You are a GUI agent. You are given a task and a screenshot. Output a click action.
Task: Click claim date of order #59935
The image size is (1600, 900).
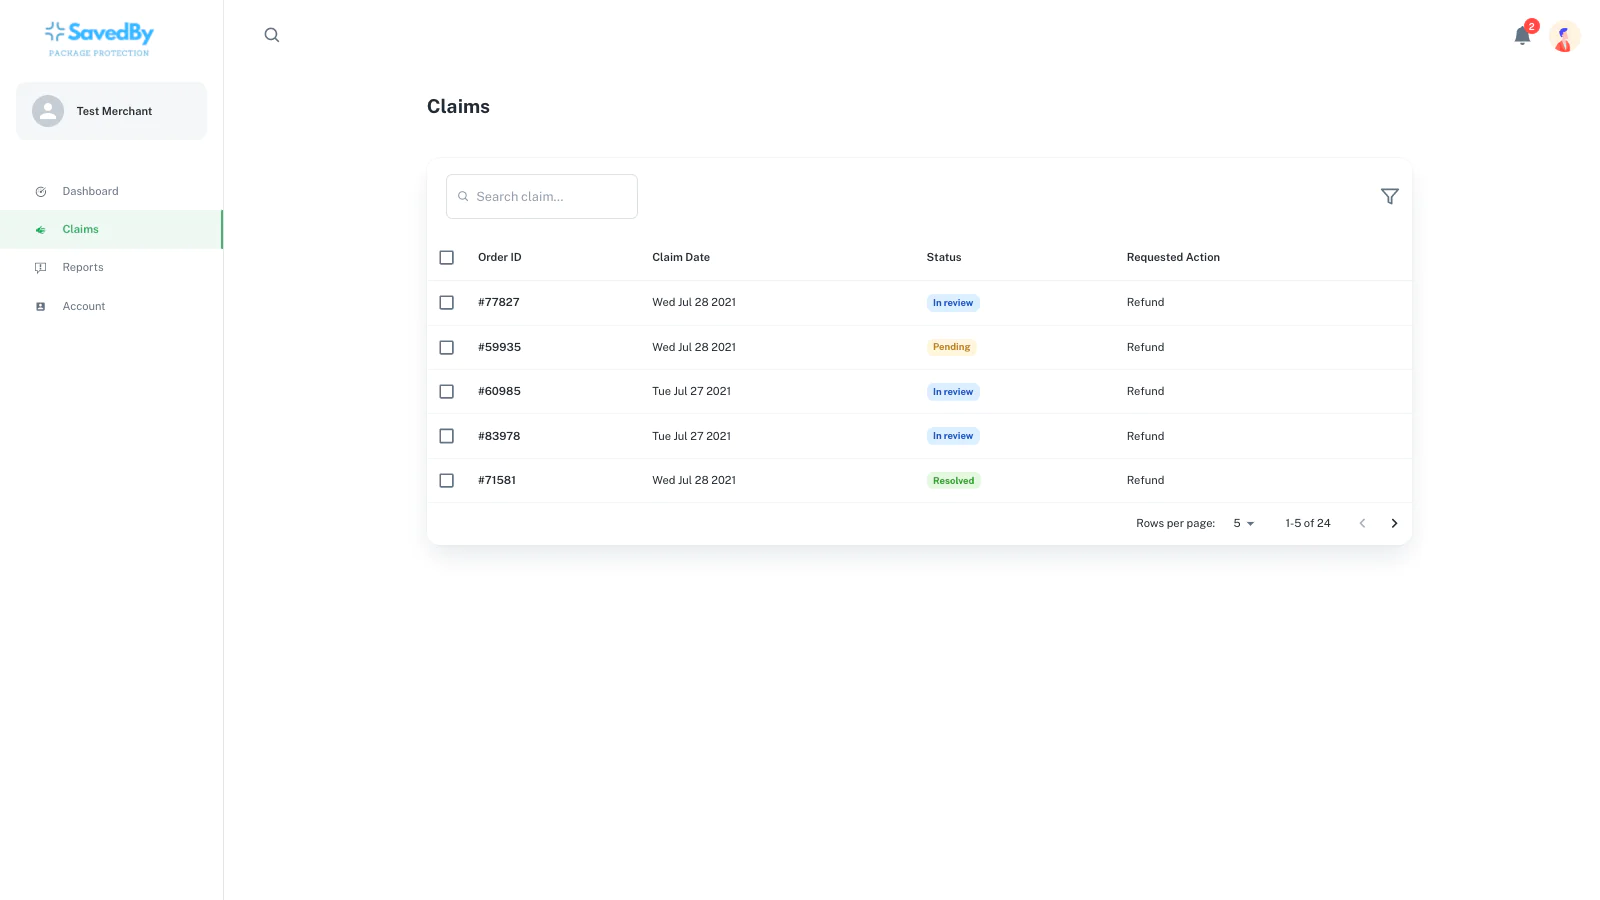point(694,348)
